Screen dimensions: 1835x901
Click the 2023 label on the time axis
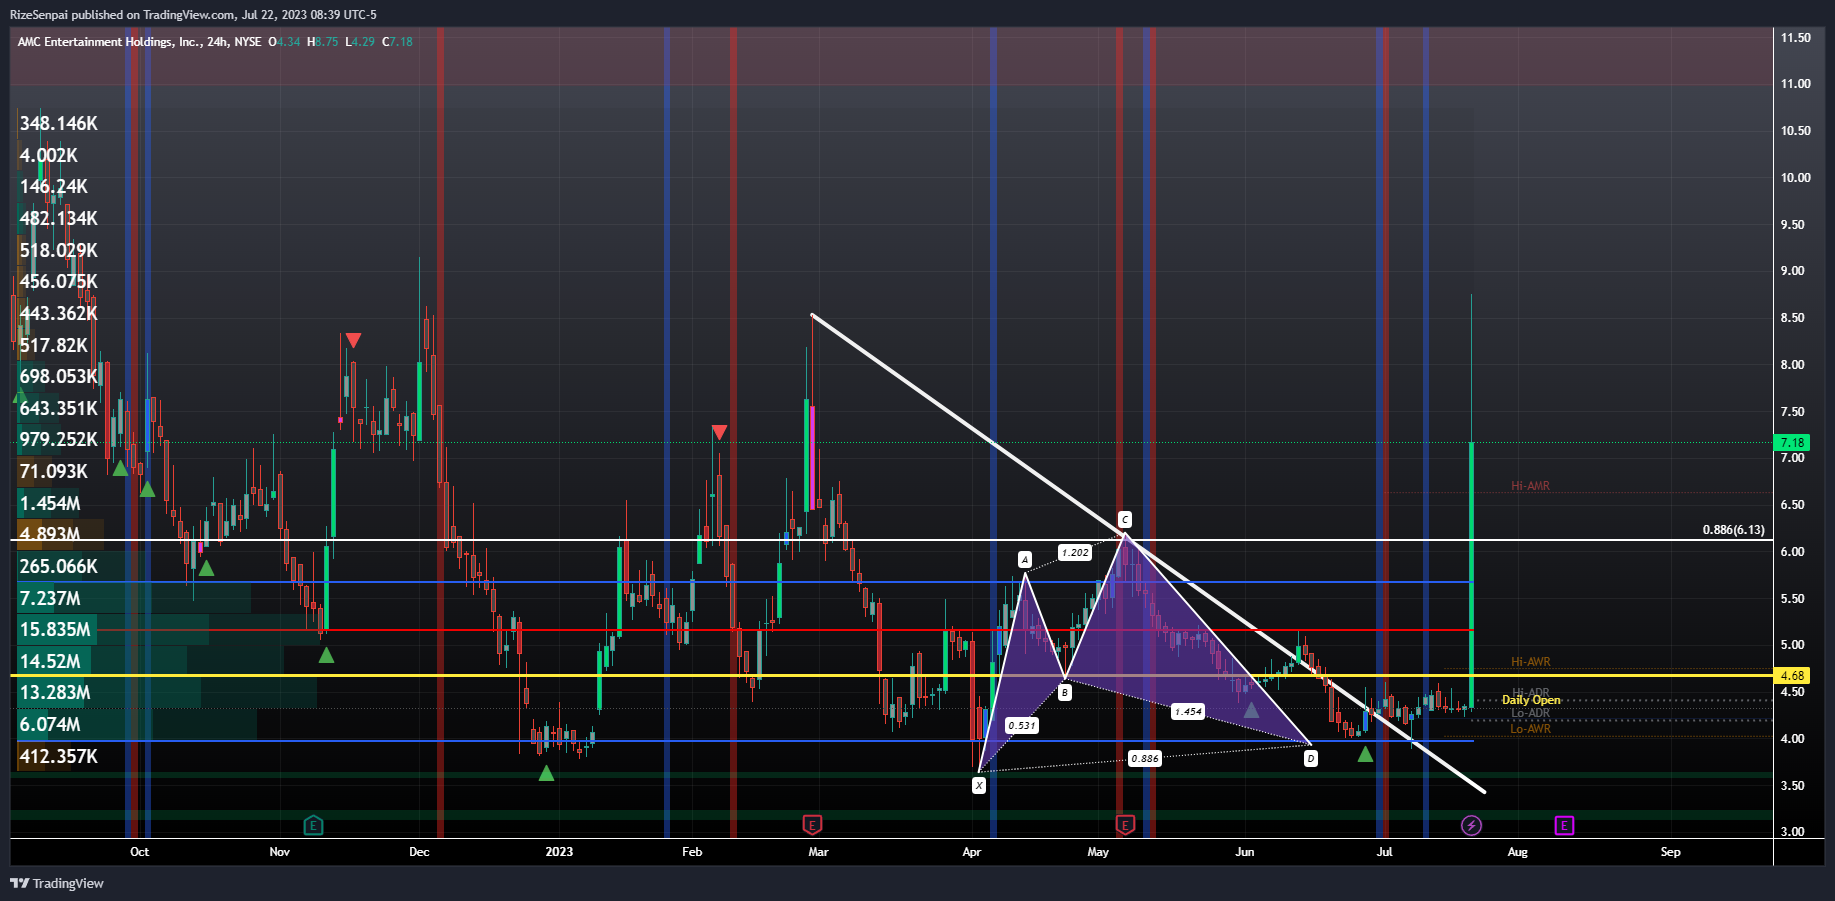(559, 852)
